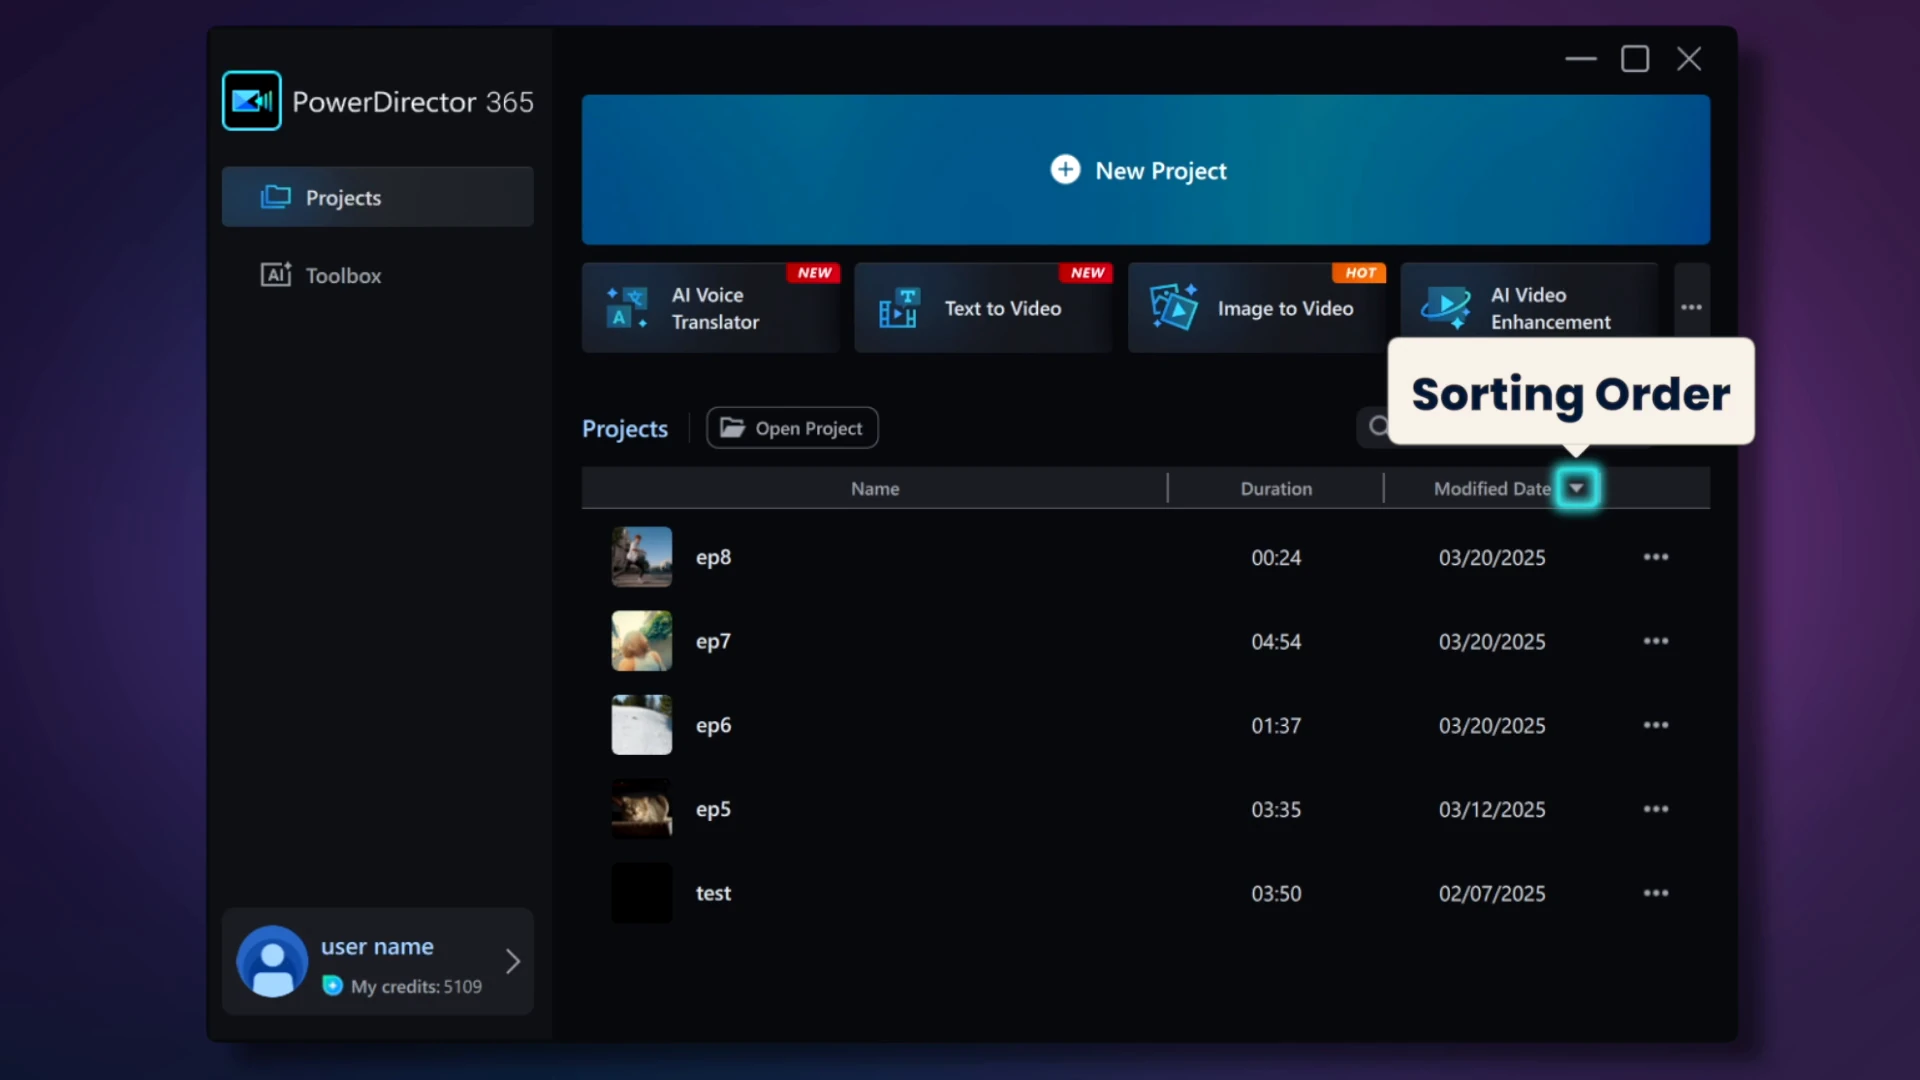This screenshot has width=1920, height=1080.
Task: Click ep5 duration 03:35
Action: pyautogui.click(x=1276, y=810)
